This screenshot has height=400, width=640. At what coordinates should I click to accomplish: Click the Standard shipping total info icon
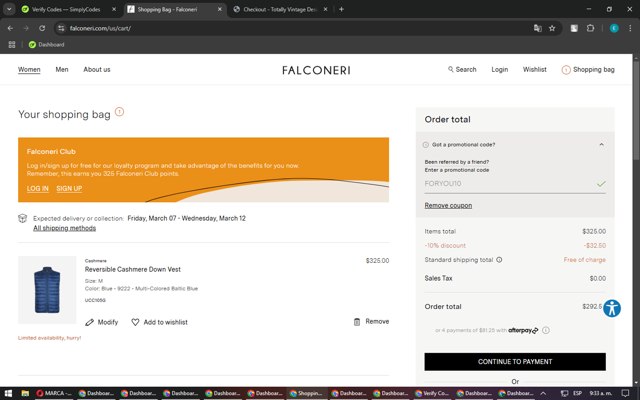[499, 260]
